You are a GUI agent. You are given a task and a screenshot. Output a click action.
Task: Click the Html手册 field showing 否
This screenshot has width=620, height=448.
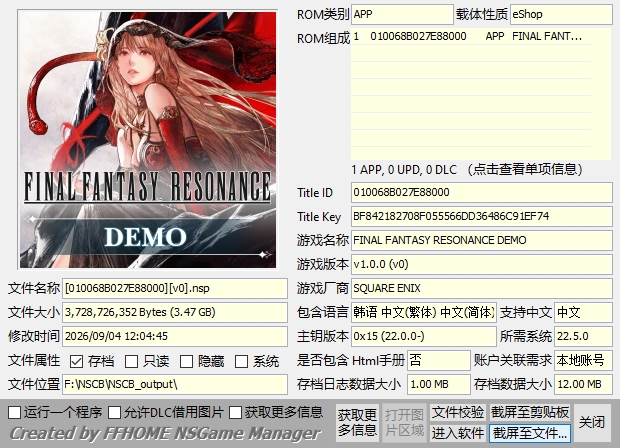[x=439, y=360]
